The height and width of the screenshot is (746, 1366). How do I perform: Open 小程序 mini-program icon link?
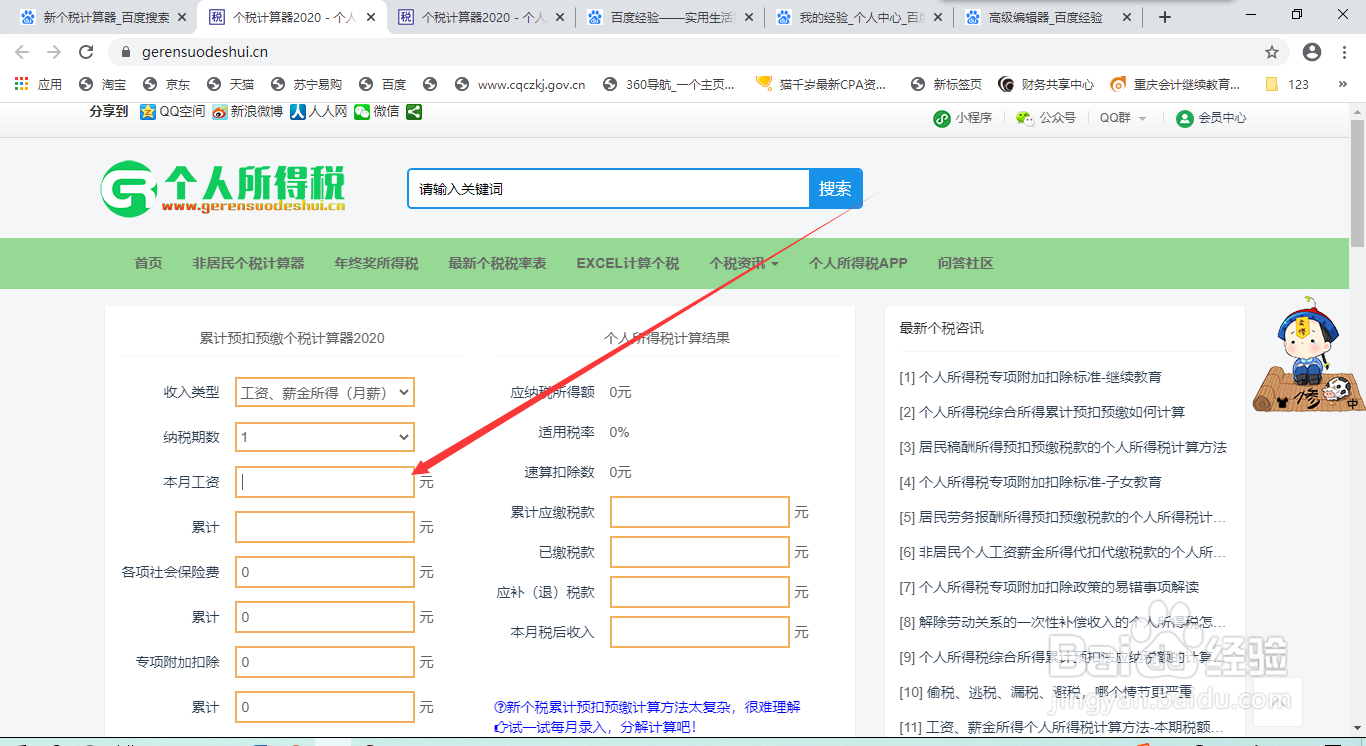click(x=941, y=118)
